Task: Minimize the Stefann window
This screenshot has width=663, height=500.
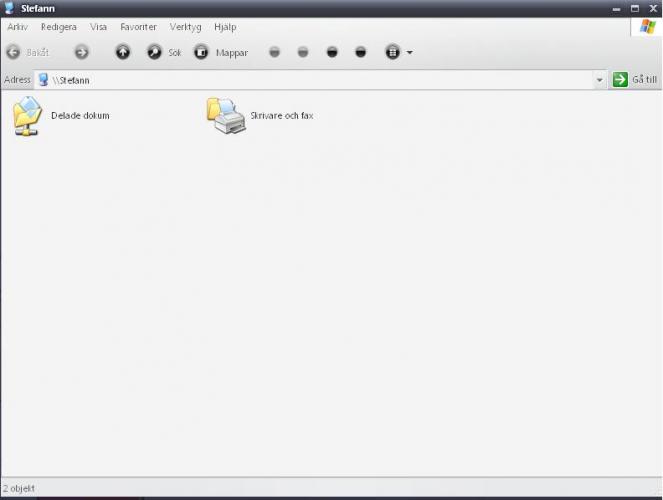Action: point(616,8)
